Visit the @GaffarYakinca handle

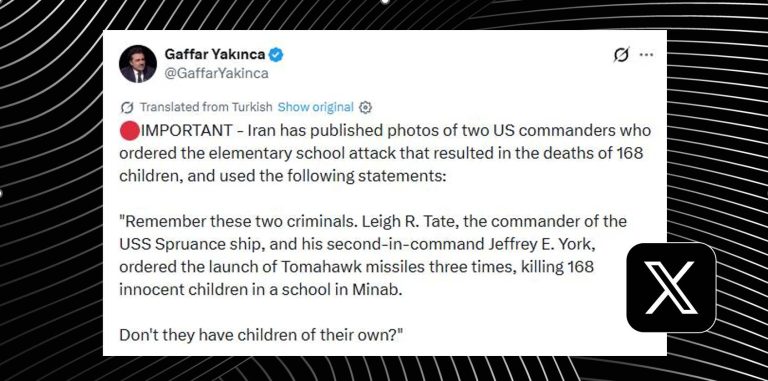tap(216, 73)
